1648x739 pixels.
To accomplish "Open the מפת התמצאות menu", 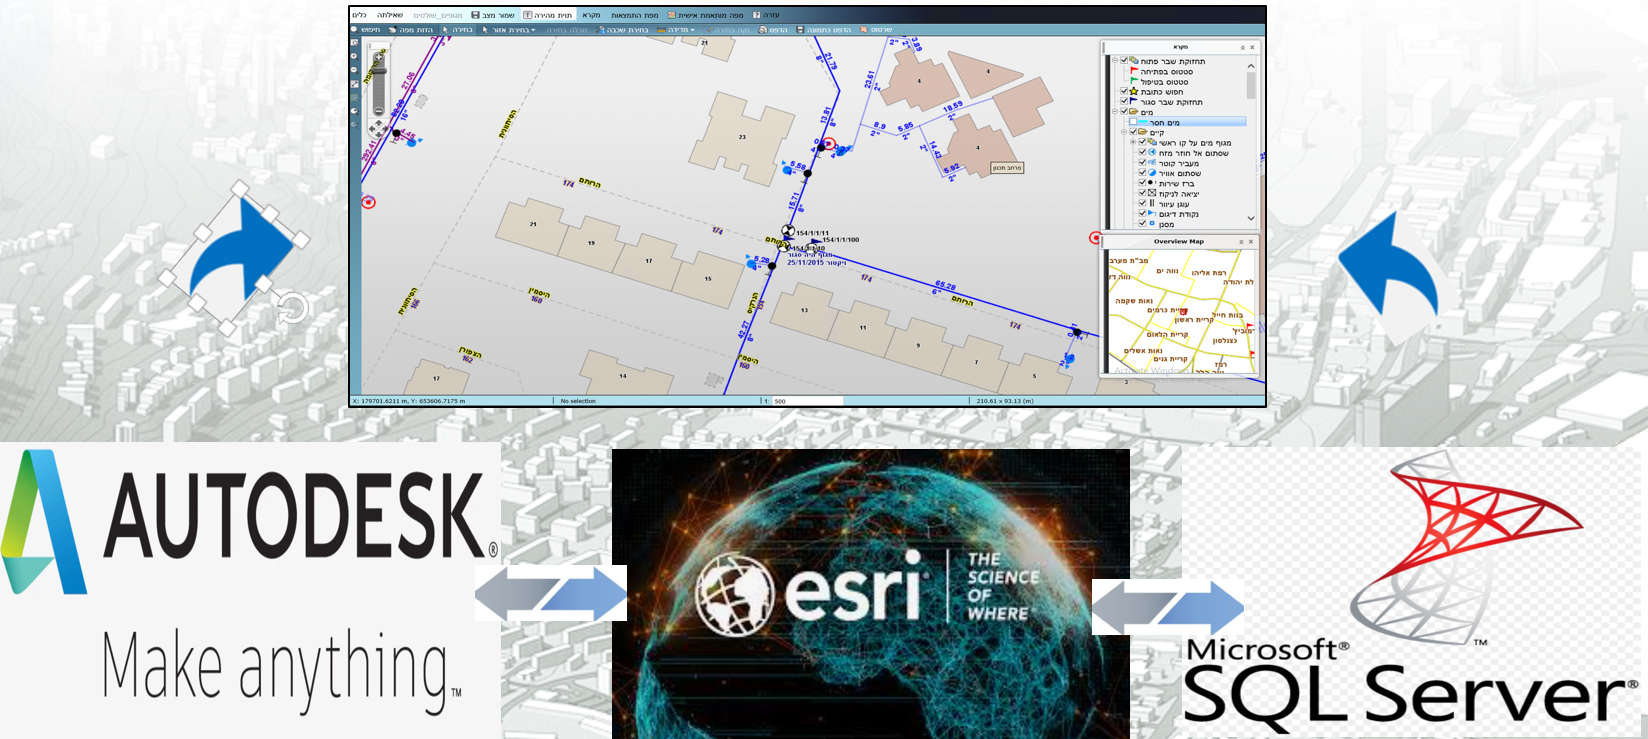I will click(635, 15).
